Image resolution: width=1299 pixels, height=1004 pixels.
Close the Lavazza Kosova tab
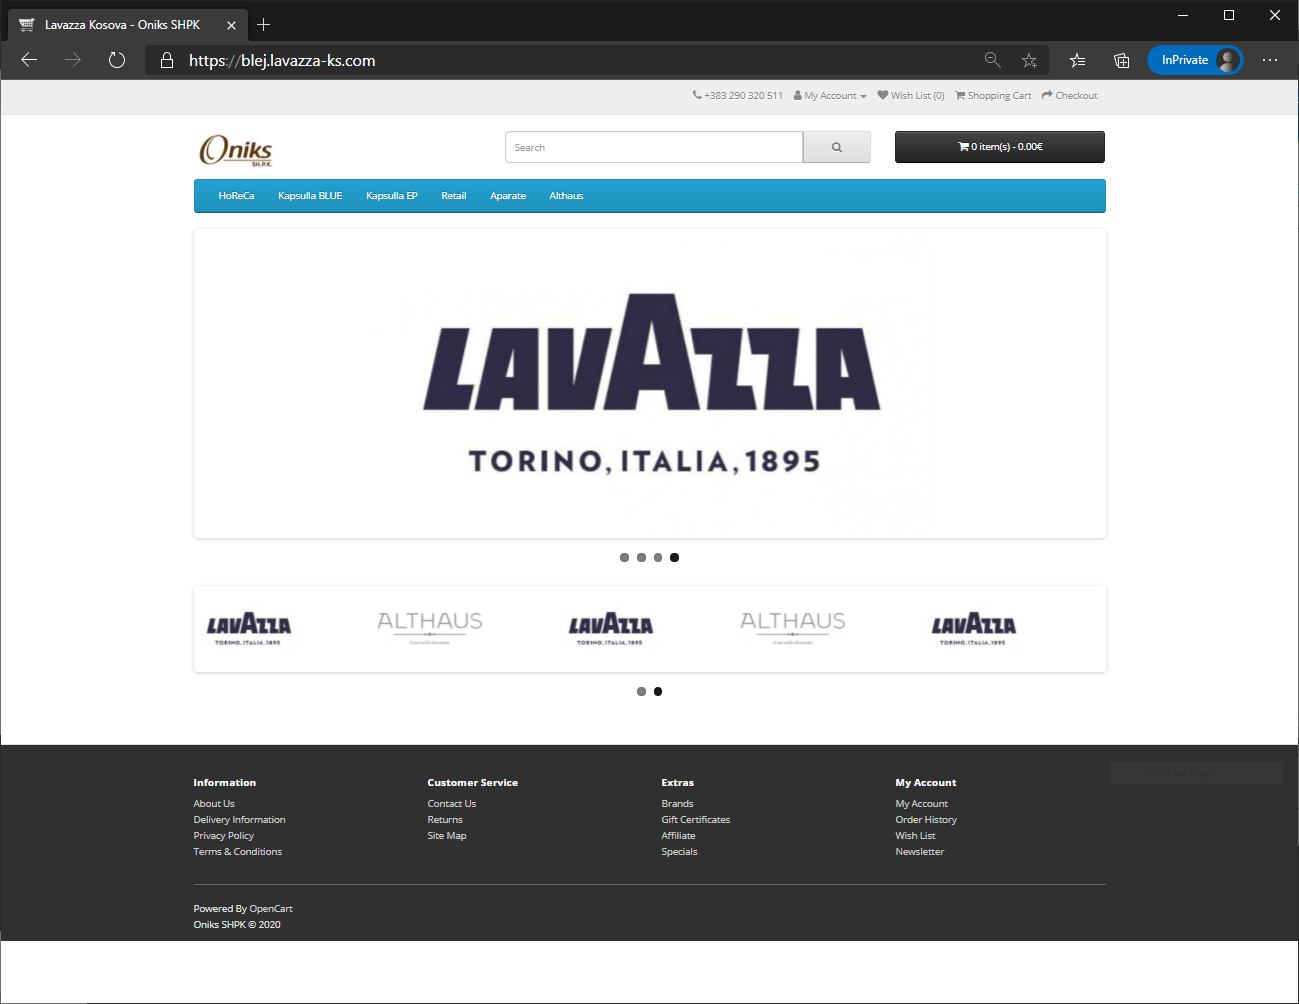point(231,25)
